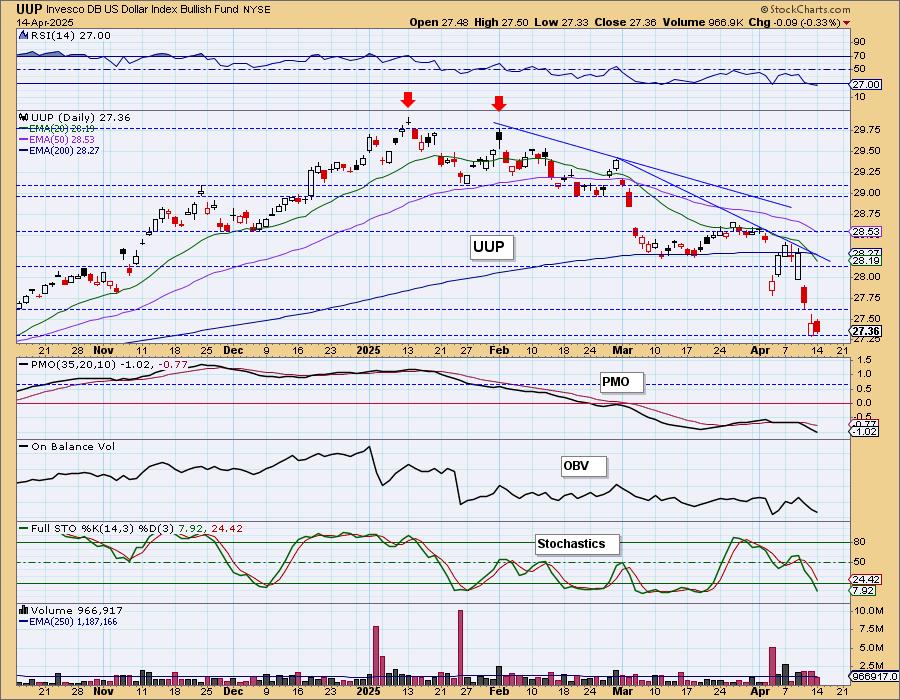This screenshot has height=700, width=900.
Task: Click the 29.00 price axis label
Action: [867, 193]
